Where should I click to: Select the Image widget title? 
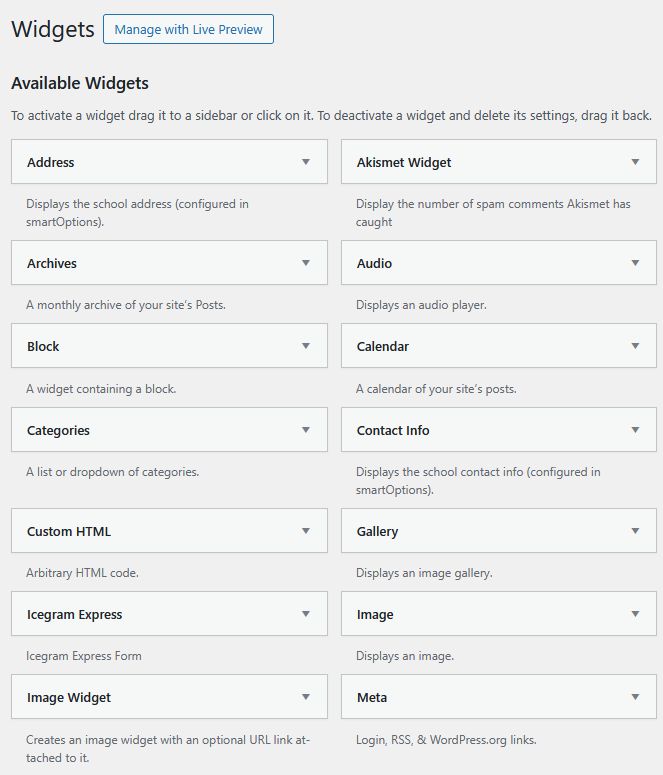[375, 615]
